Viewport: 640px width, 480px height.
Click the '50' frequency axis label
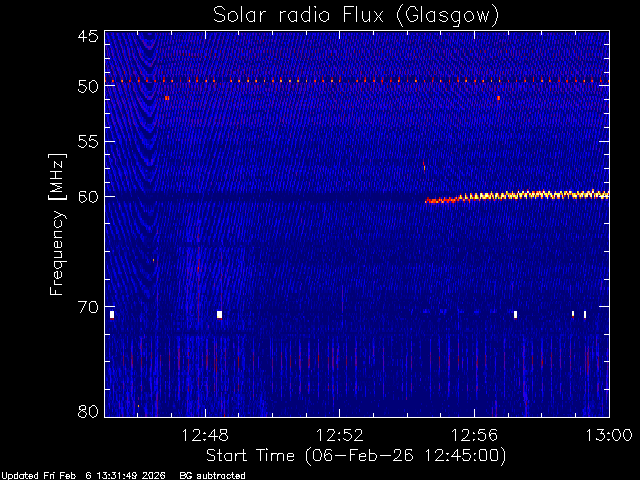88,87
